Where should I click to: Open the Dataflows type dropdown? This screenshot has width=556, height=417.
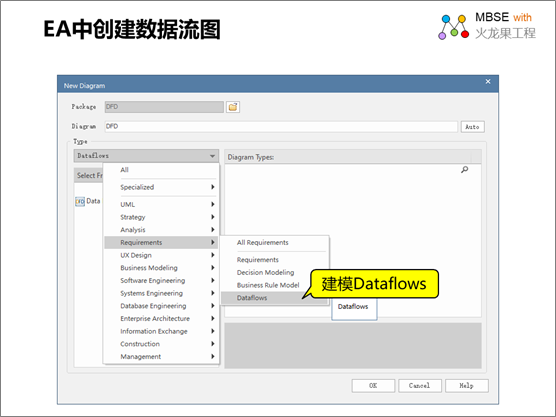coord(146,156)
